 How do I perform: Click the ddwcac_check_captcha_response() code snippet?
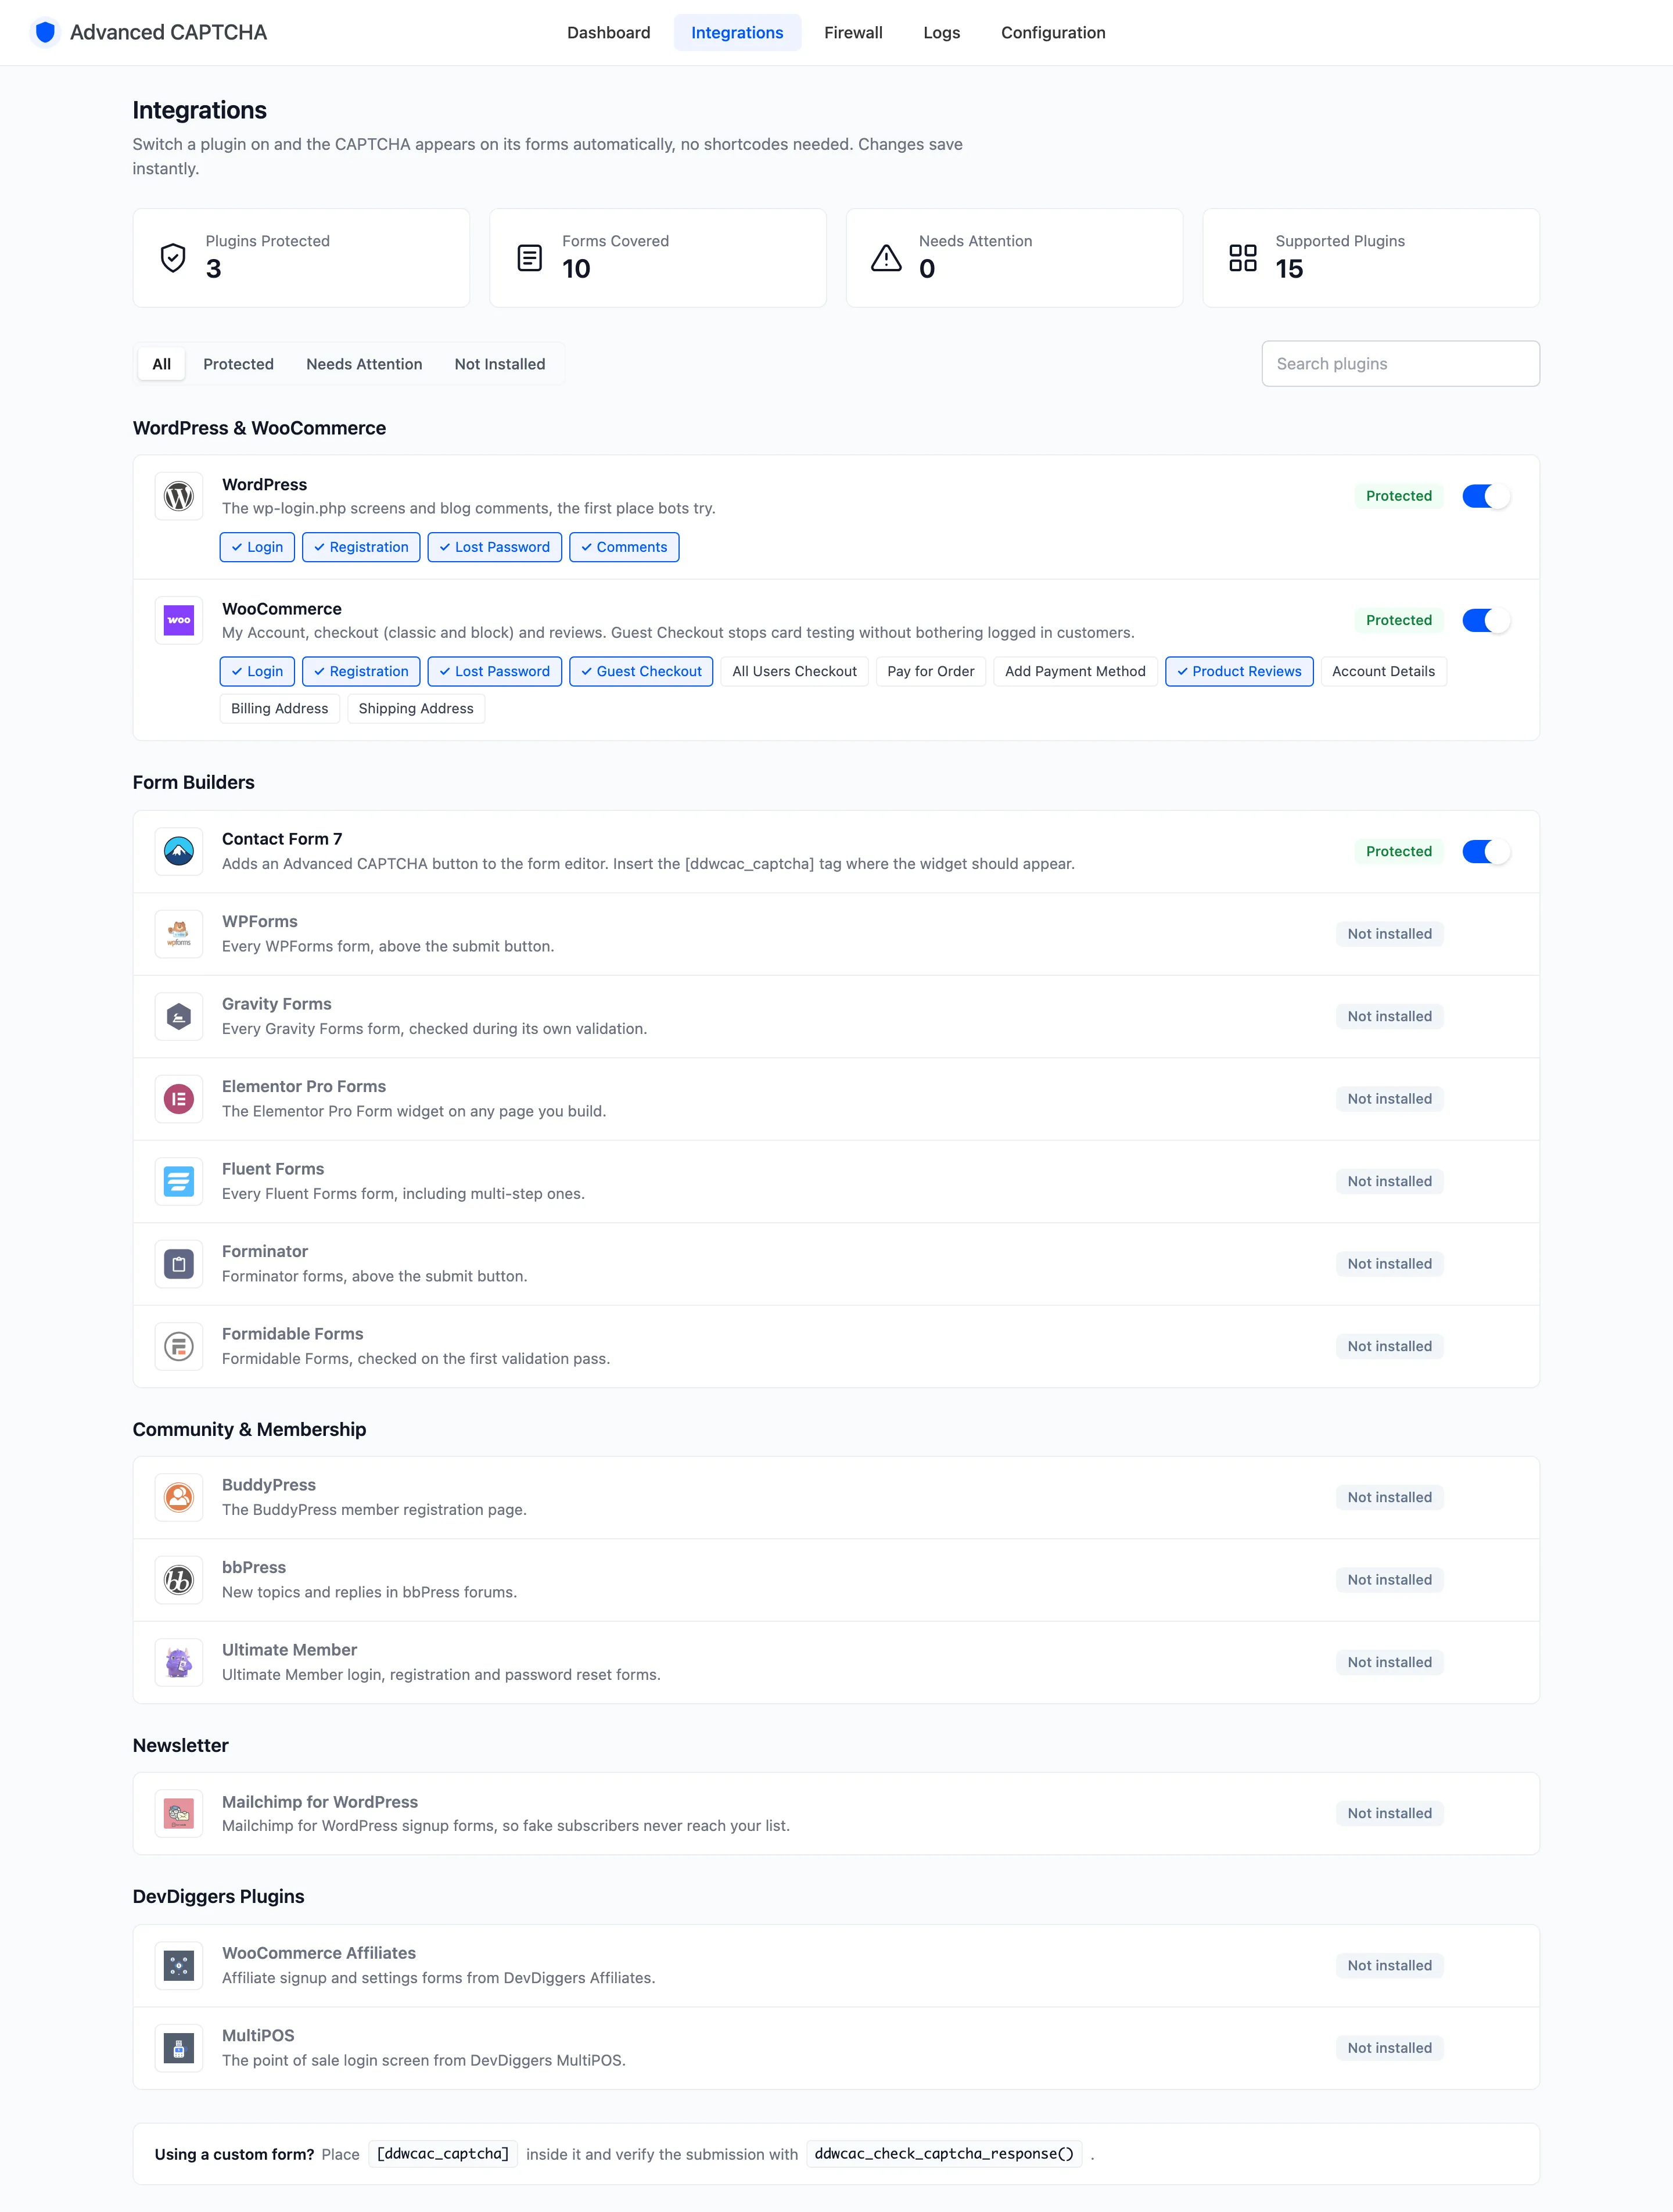click(944, 2154)
